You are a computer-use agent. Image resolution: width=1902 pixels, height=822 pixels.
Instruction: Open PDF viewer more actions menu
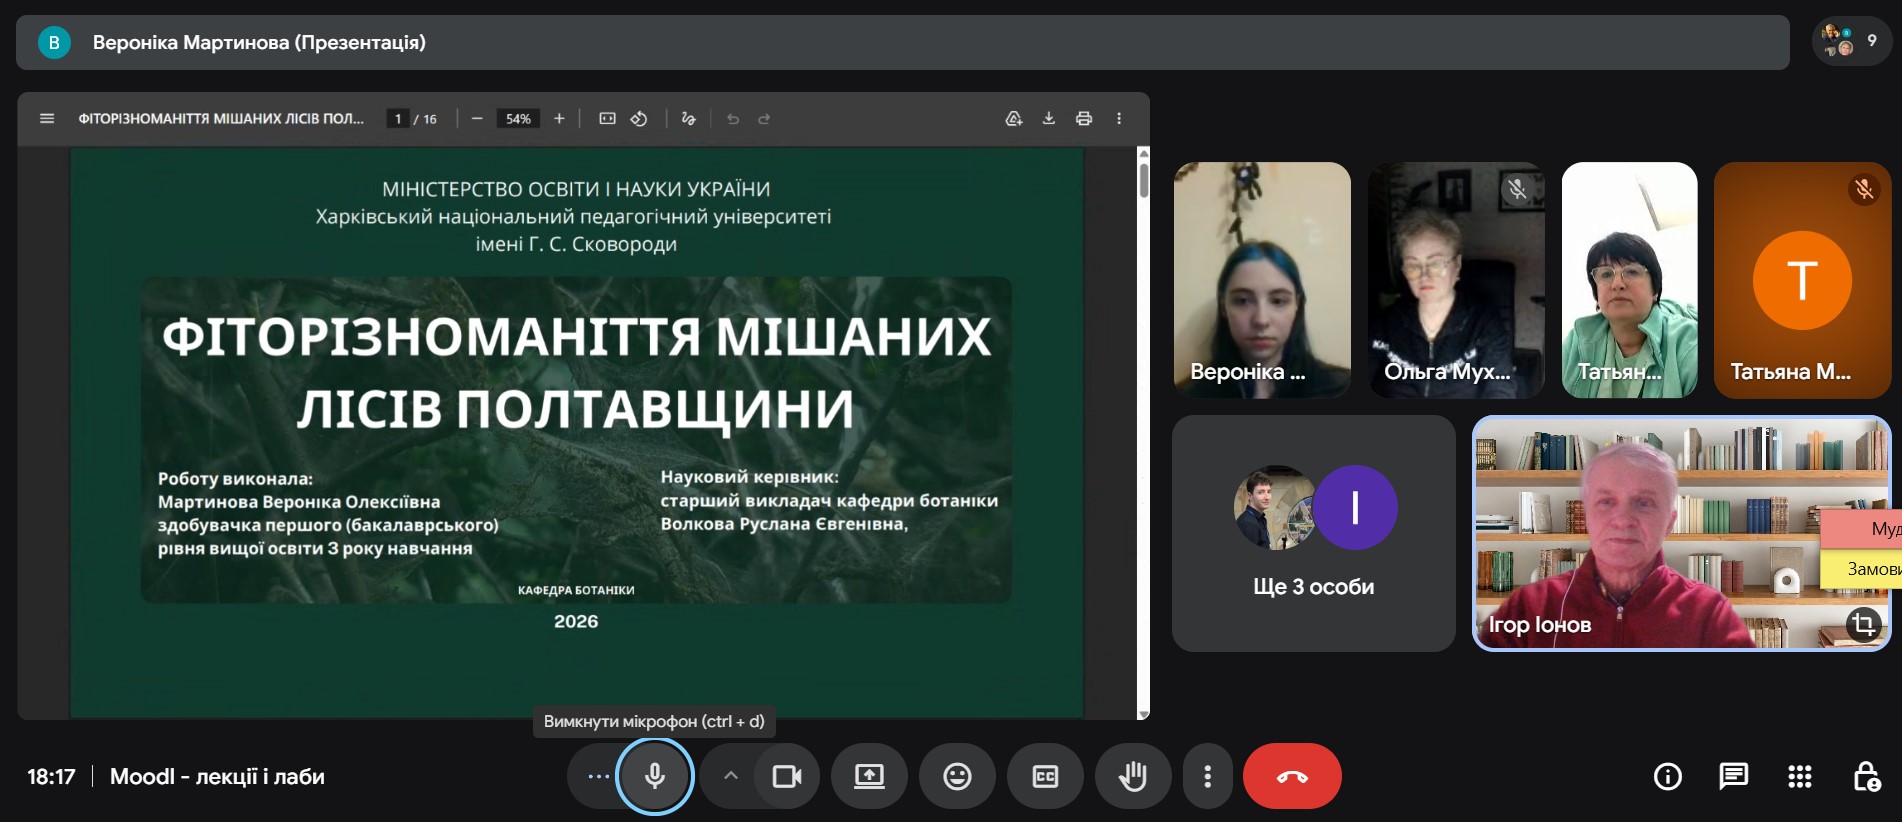(x=1119, y=119)
